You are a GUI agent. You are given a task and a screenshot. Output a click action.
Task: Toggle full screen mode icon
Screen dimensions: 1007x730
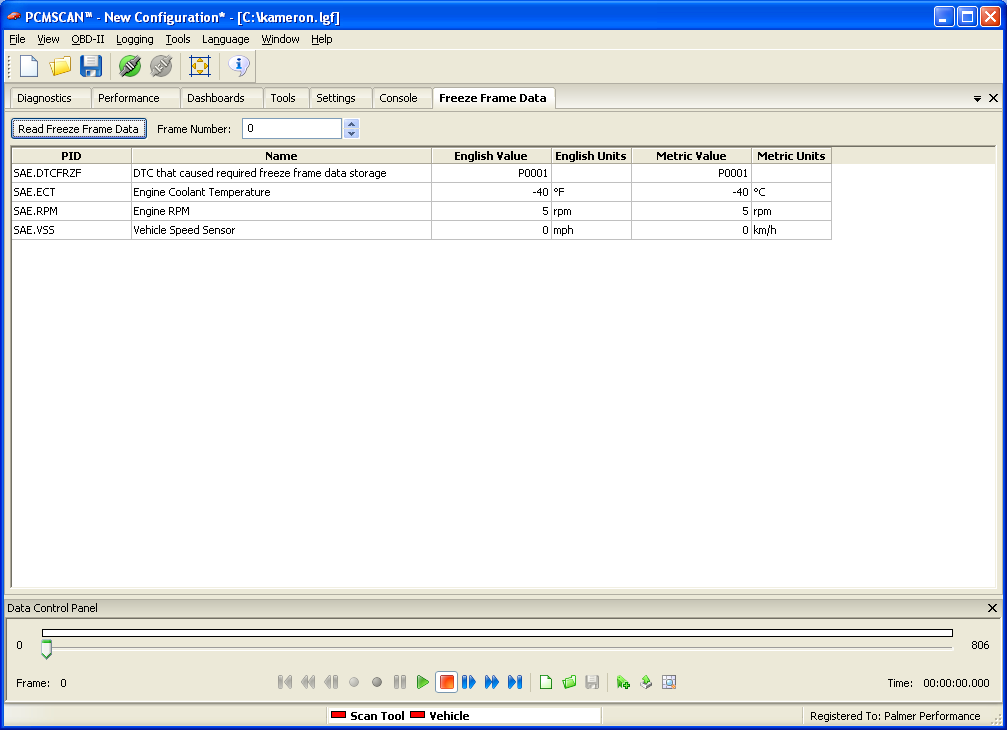[x=200, y=66]
